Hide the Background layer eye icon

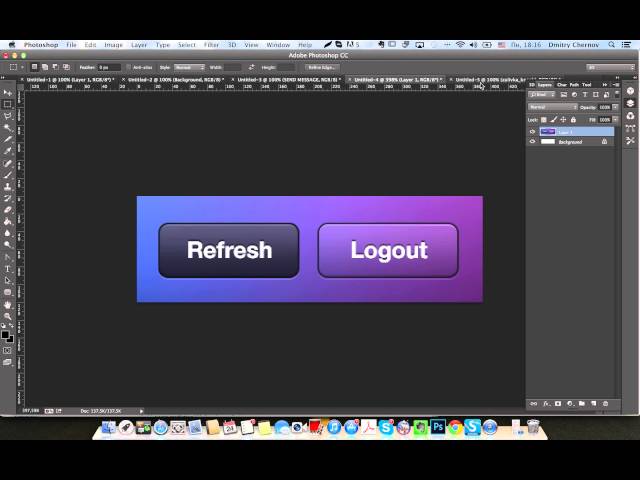point(532,142)
